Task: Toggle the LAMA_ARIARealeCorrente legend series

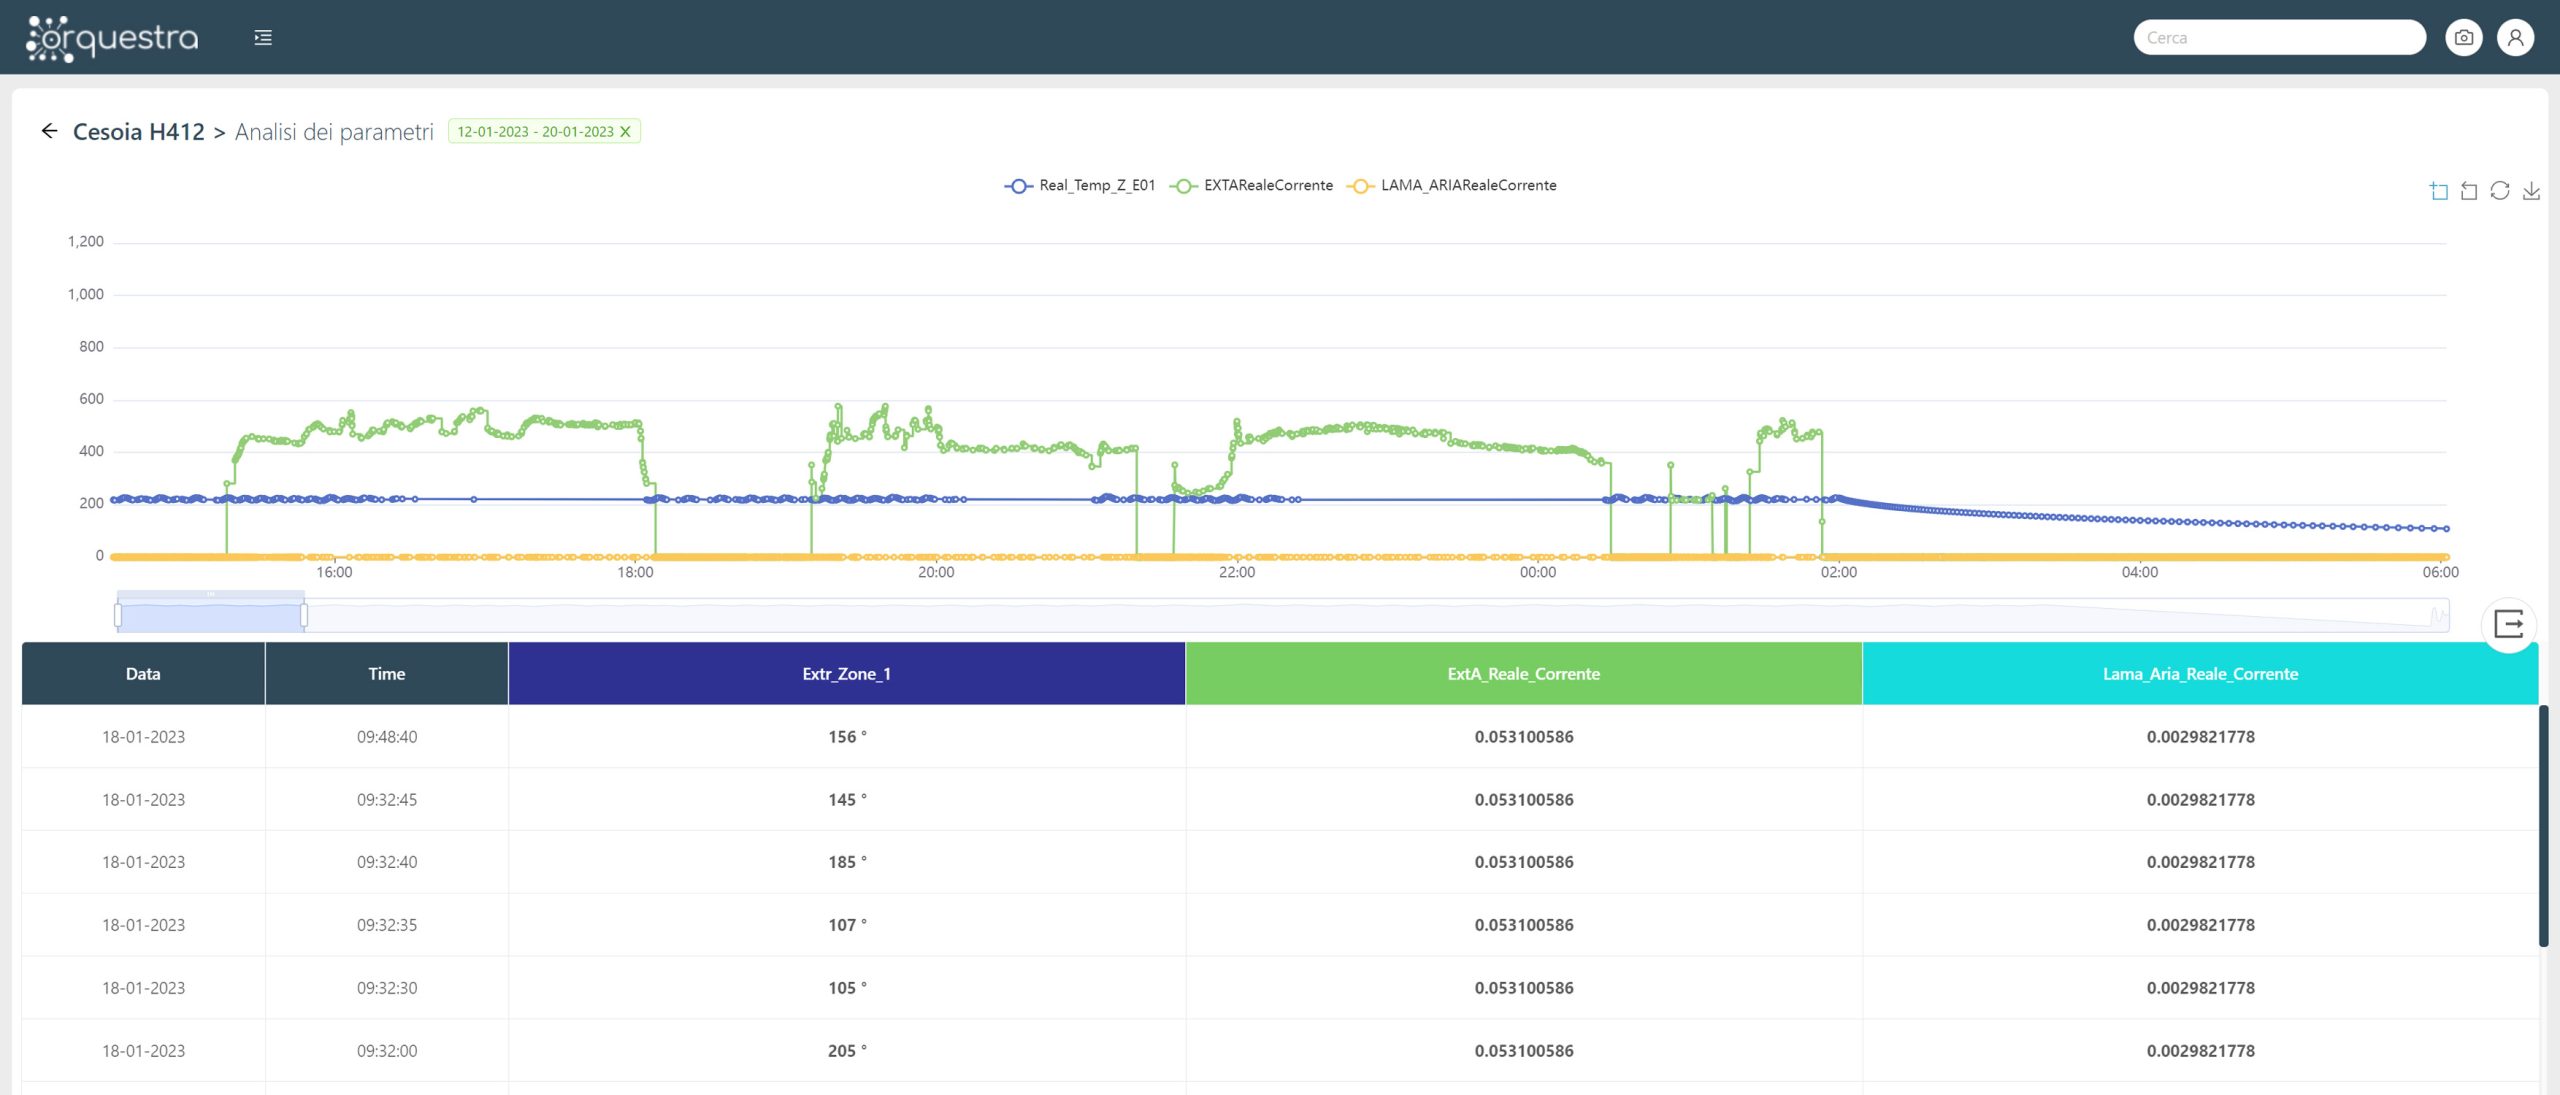Action: 1451,186
